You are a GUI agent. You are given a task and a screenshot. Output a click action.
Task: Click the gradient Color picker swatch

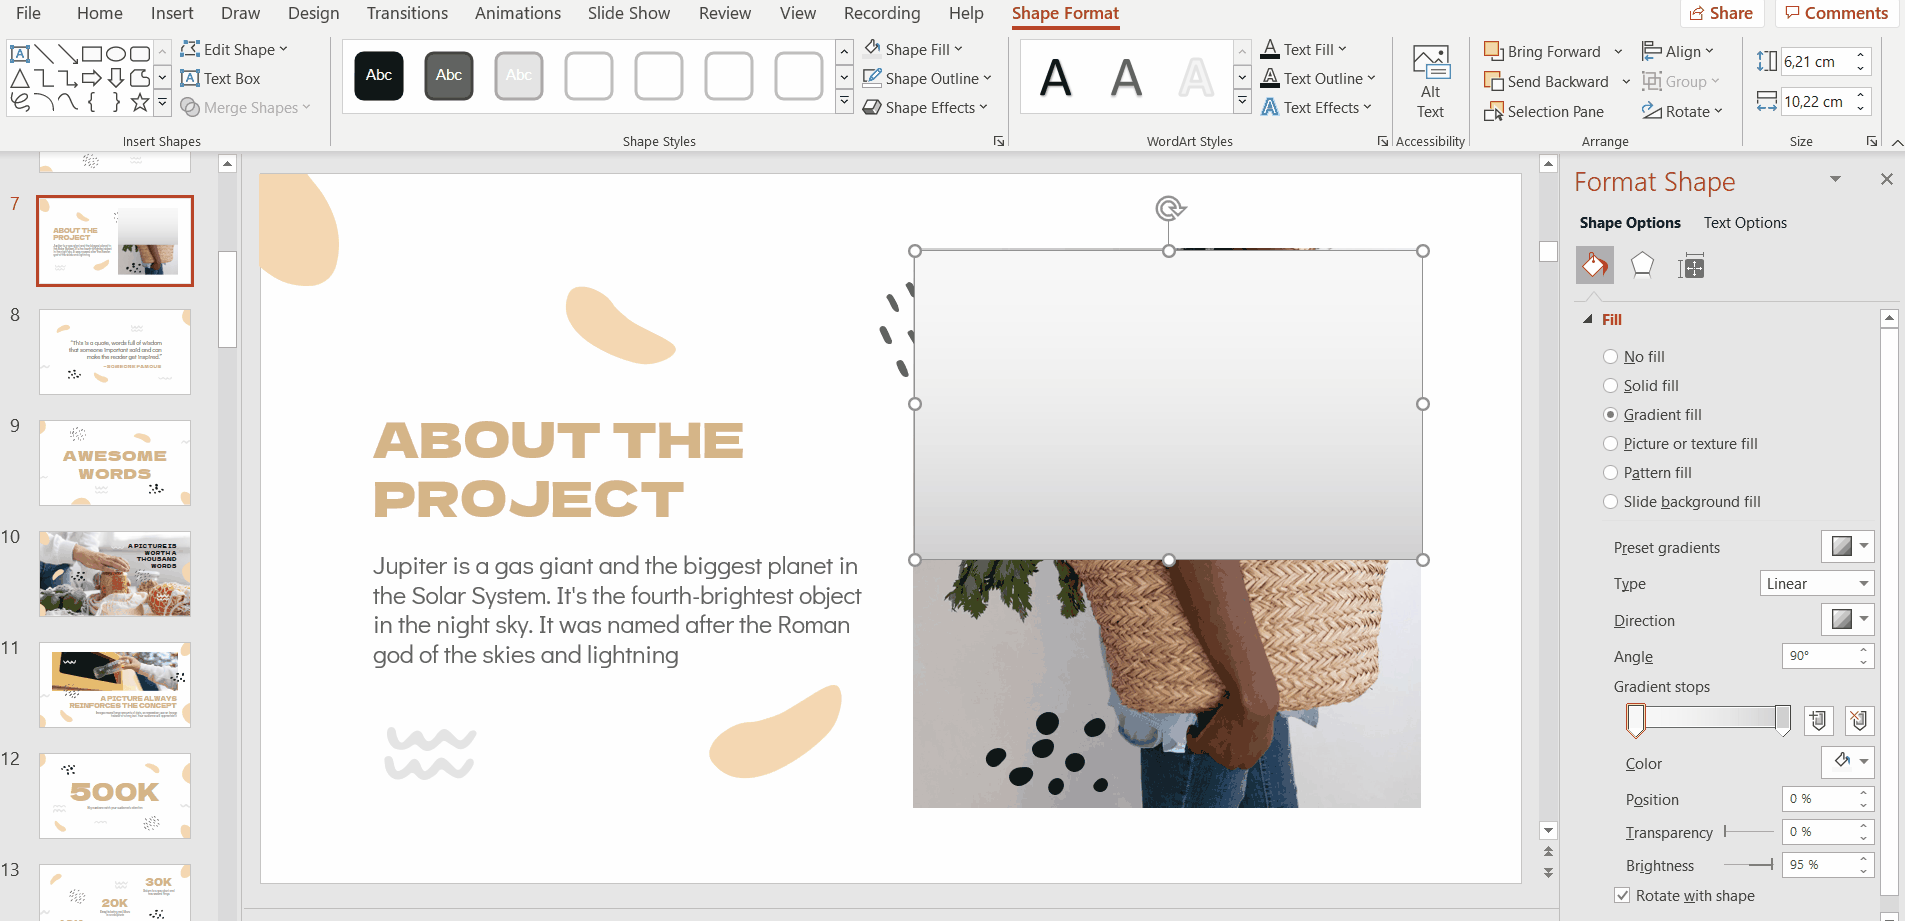click(1847, 762)
